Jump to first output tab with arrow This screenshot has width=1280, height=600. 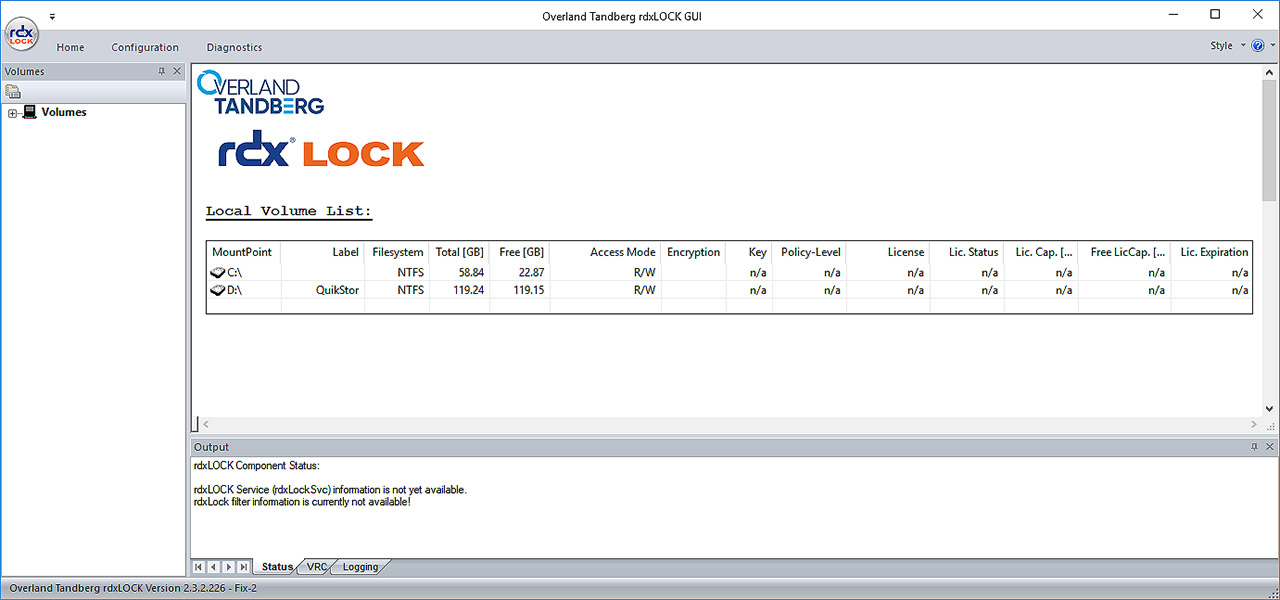(x=198, y=567)
